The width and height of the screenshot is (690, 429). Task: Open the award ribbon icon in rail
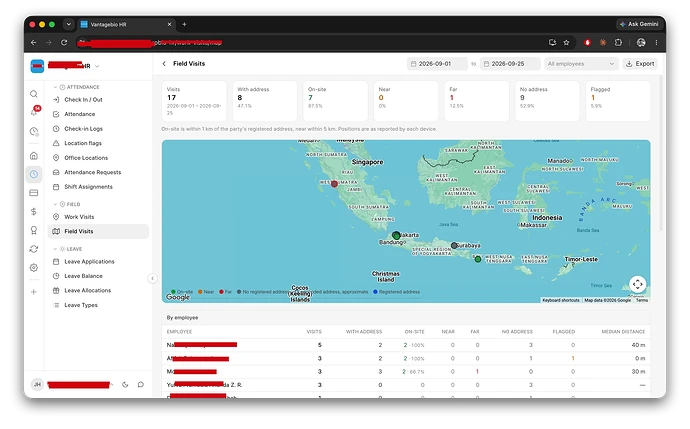(34, 230)
